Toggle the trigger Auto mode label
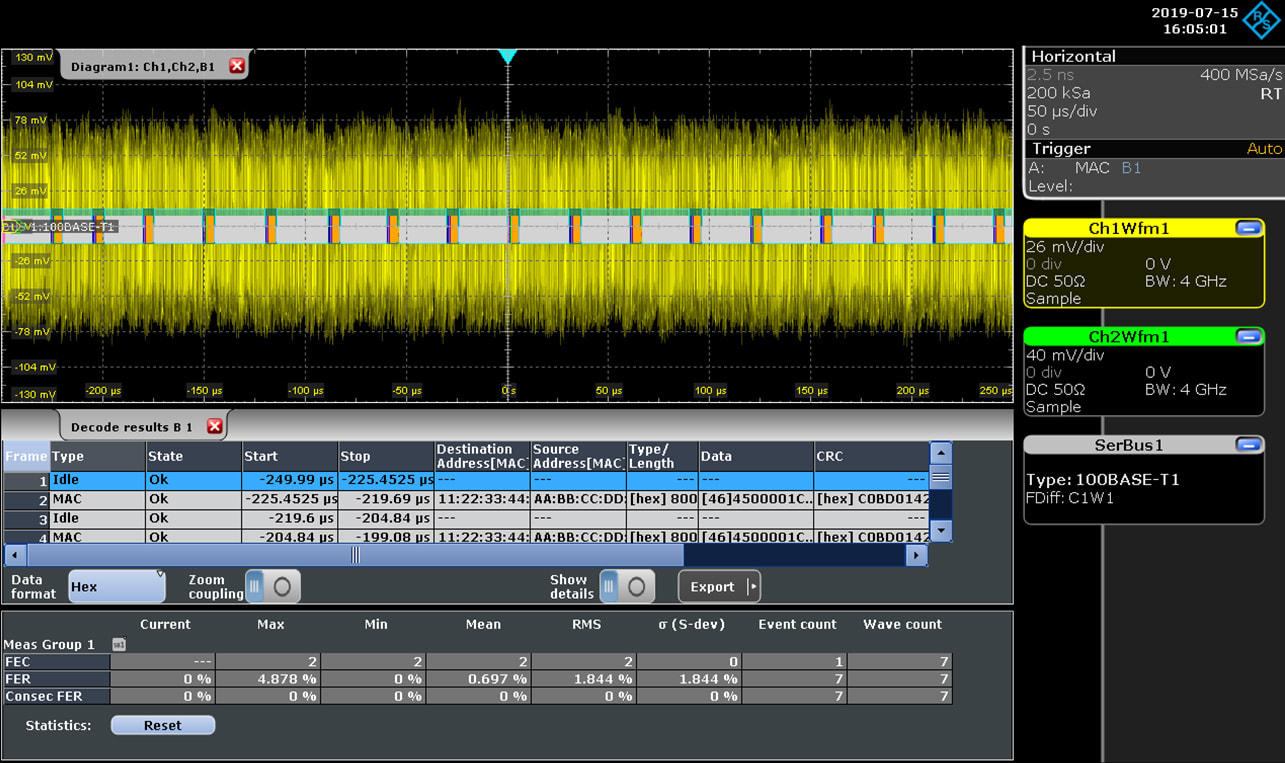The image size is (1285, 763). point(1266,148)
